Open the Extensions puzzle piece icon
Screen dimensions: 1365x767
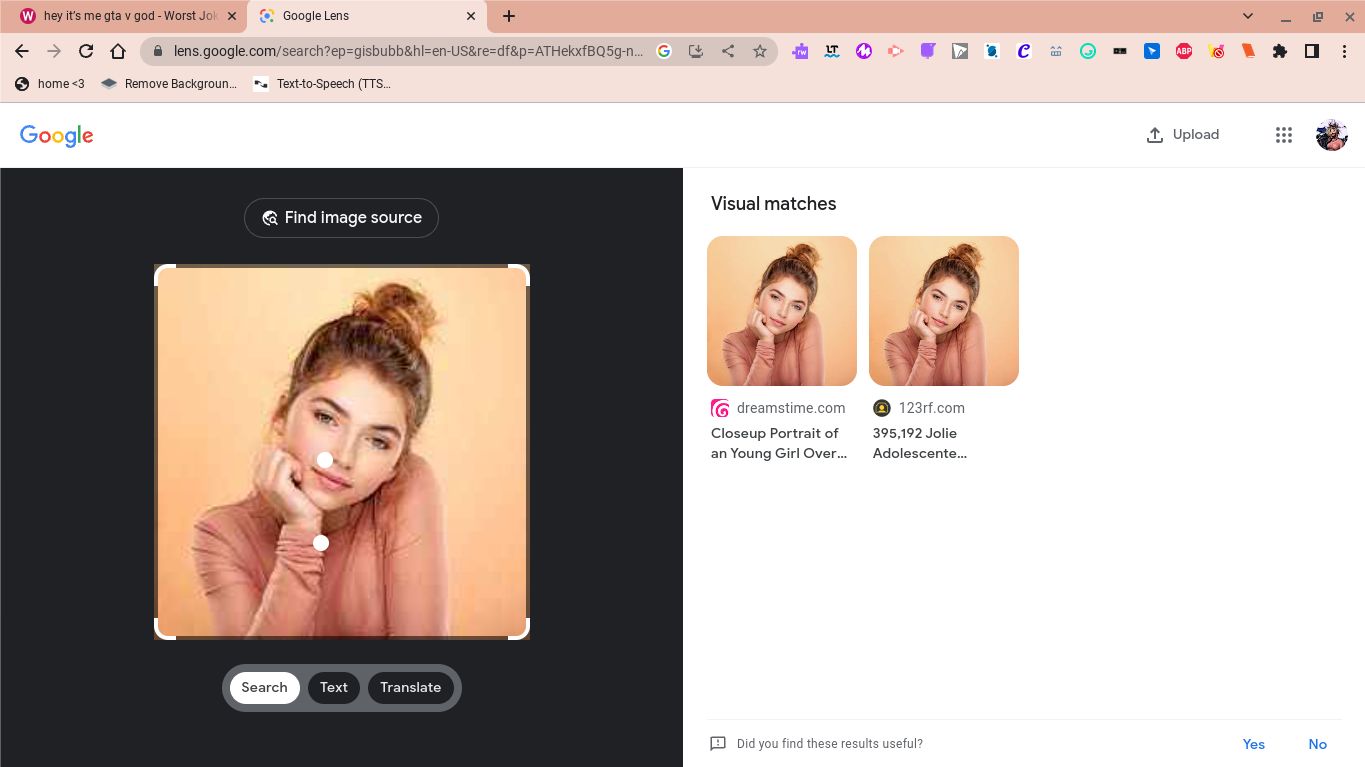click(1280, 51)
